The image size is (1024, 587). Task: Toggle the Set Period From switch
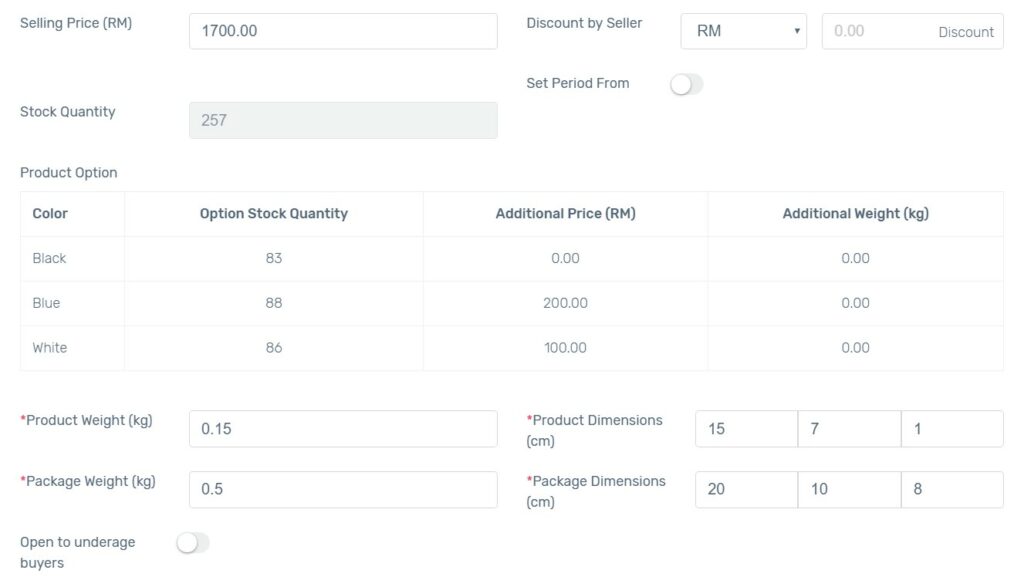click(x=686, y=84)
